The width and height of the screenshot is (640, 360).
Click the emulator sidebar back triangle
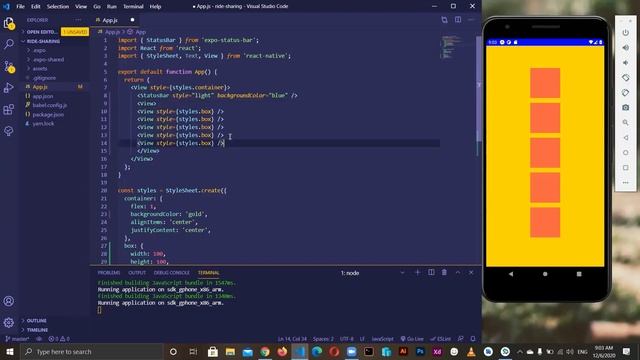(625, 138)
